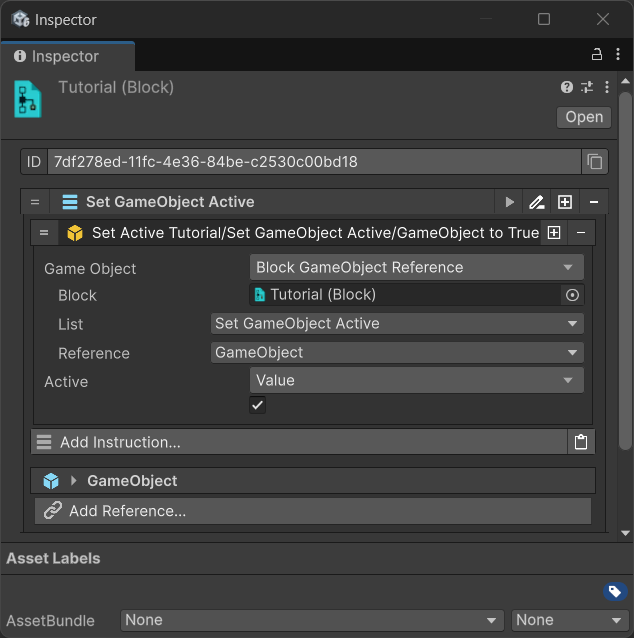634x638 pixels.
Task: Open Block GameObject Reference dropdown
Action: pyautogui.click(x=416, y=267)
